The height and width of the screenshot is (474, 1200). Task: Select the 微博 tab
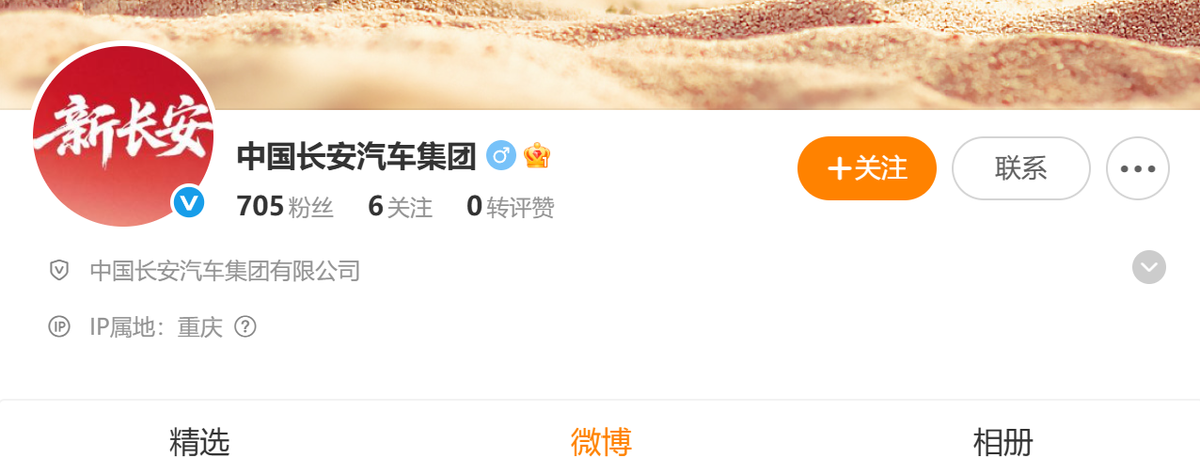click(601, 441)
